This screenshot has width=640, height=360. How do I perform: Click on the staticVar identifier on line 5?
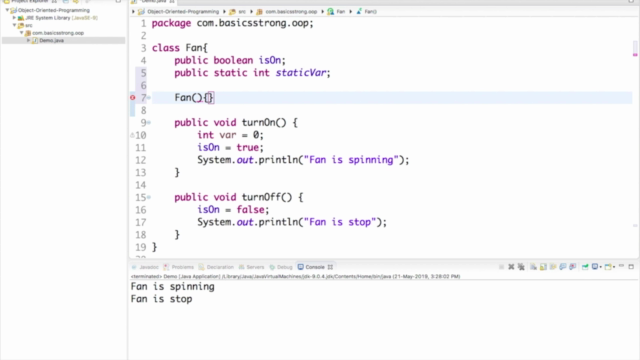point(300,73)
